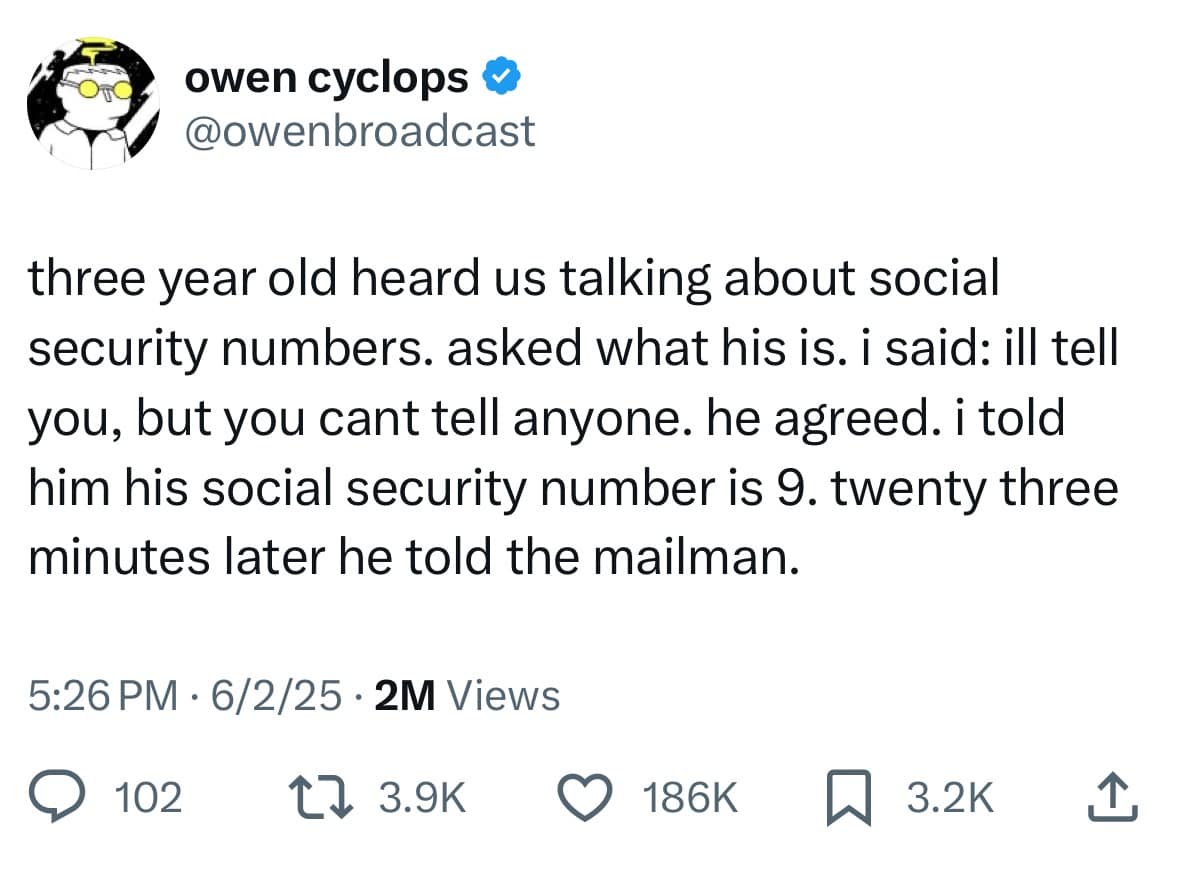Screen dimensions: 1179x873
Task: Click the bold 2M view count
Action: [x=405, y=695]
